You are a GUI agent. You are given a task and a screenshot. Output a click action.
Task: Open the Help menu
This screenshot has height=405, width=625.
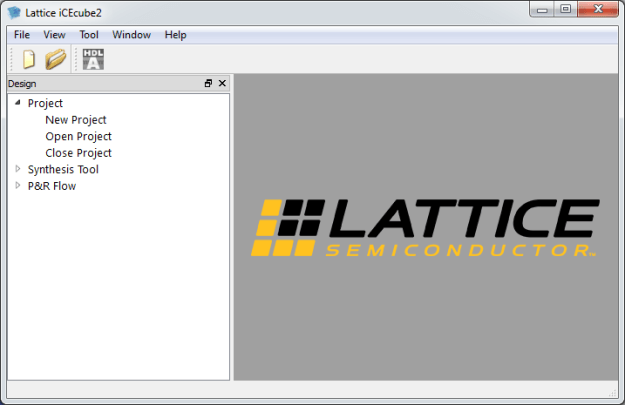(x=175, y=35)
